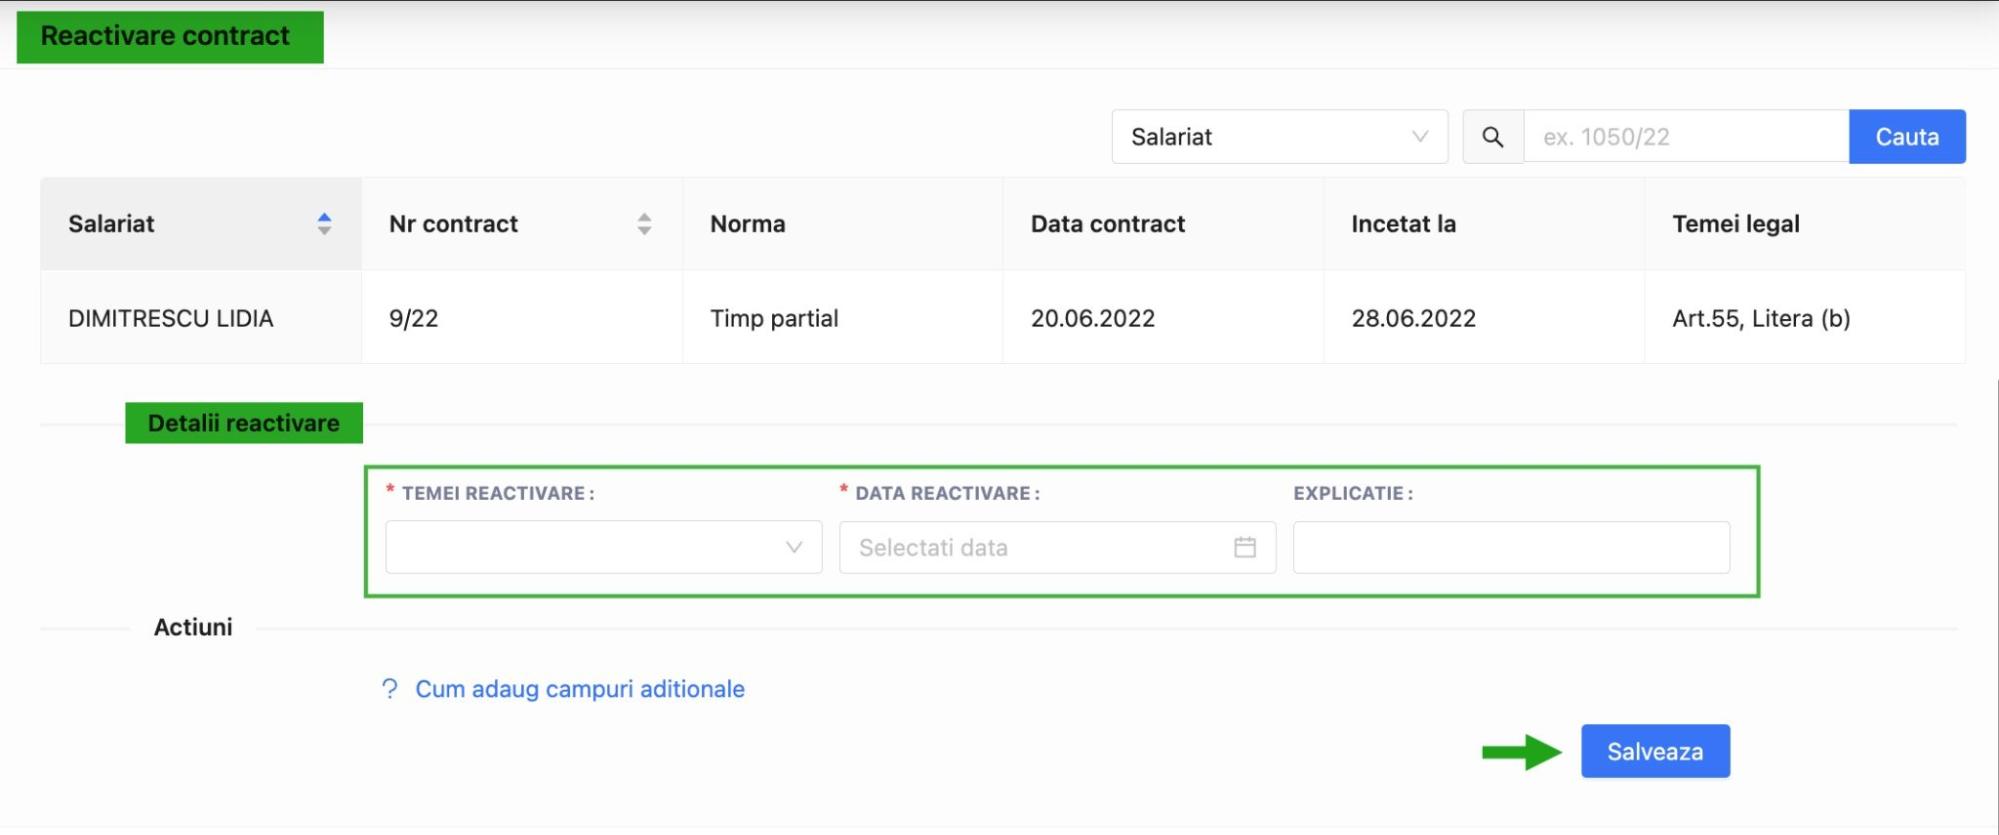Focus the contract number search field

1685,137
